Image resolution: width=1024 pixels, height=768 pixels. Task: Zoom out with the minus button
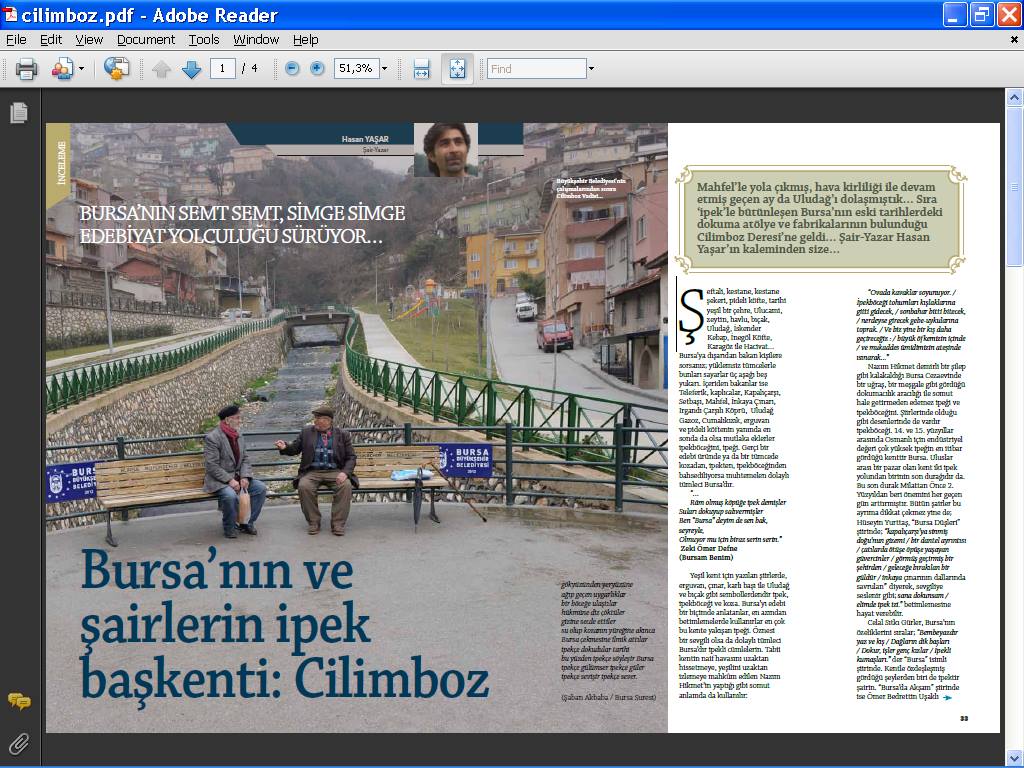click(293, 69)
